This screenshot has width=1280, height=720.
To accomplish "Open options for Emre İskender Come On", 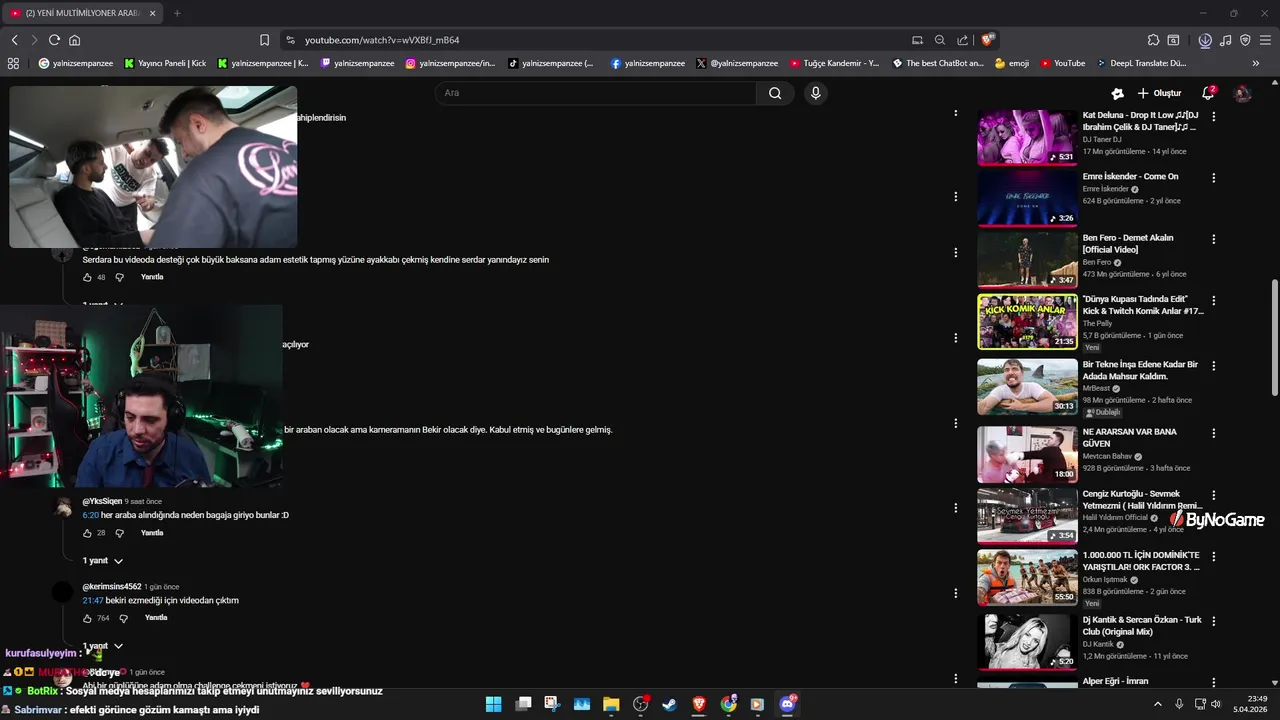I will pyautogui.click(x=1214, y=178).
